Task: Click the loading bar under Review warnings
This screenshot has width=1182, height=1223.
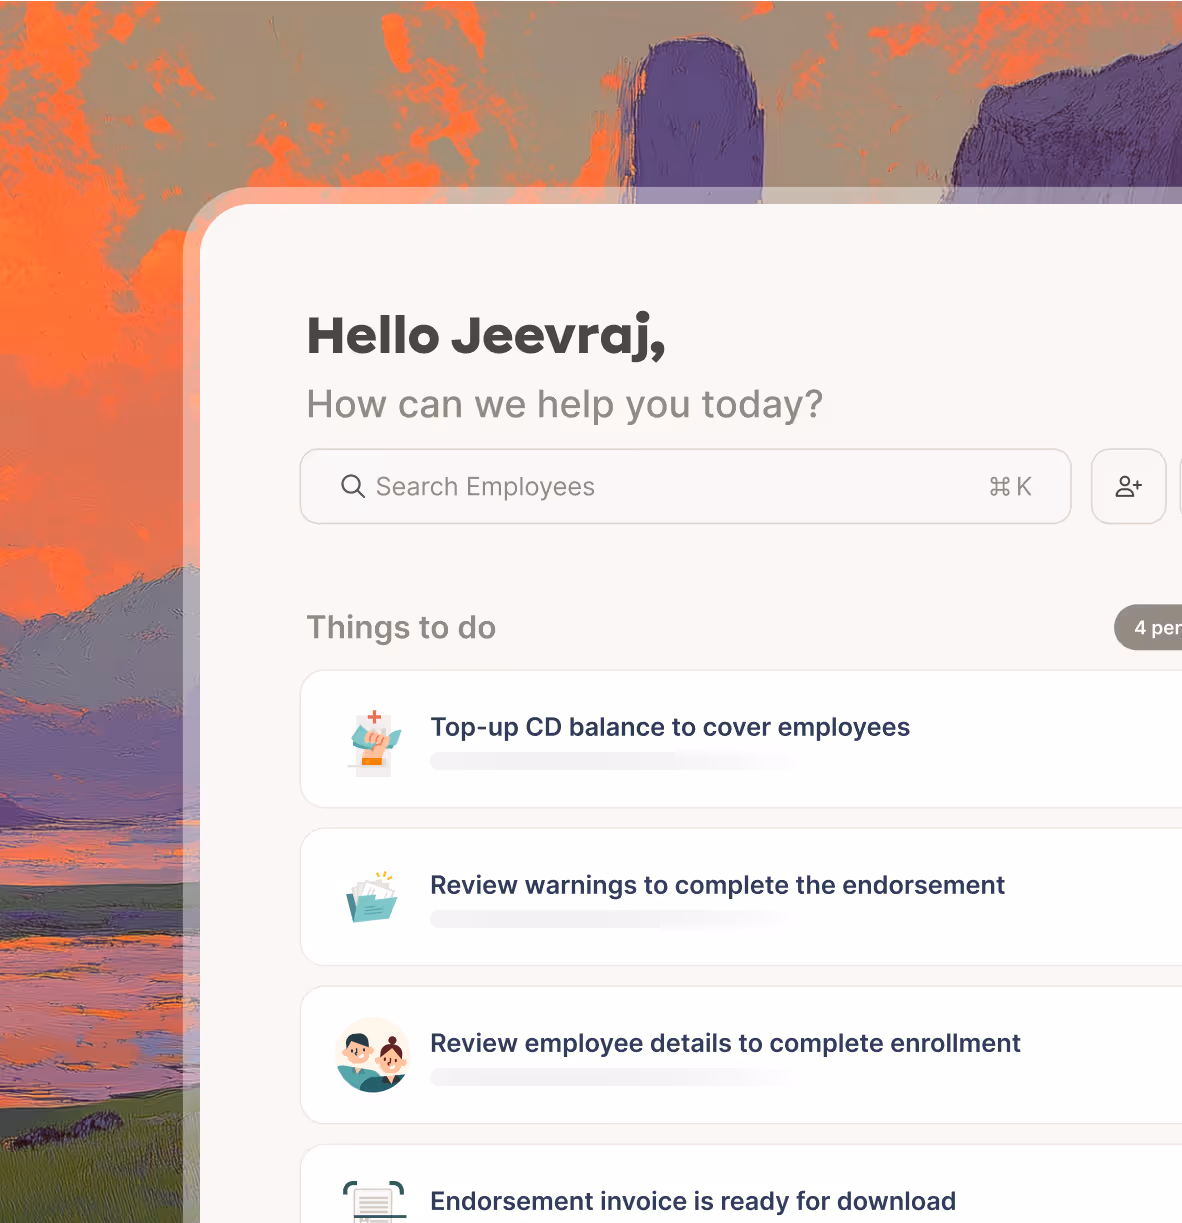Action: [x=610, y=920]
